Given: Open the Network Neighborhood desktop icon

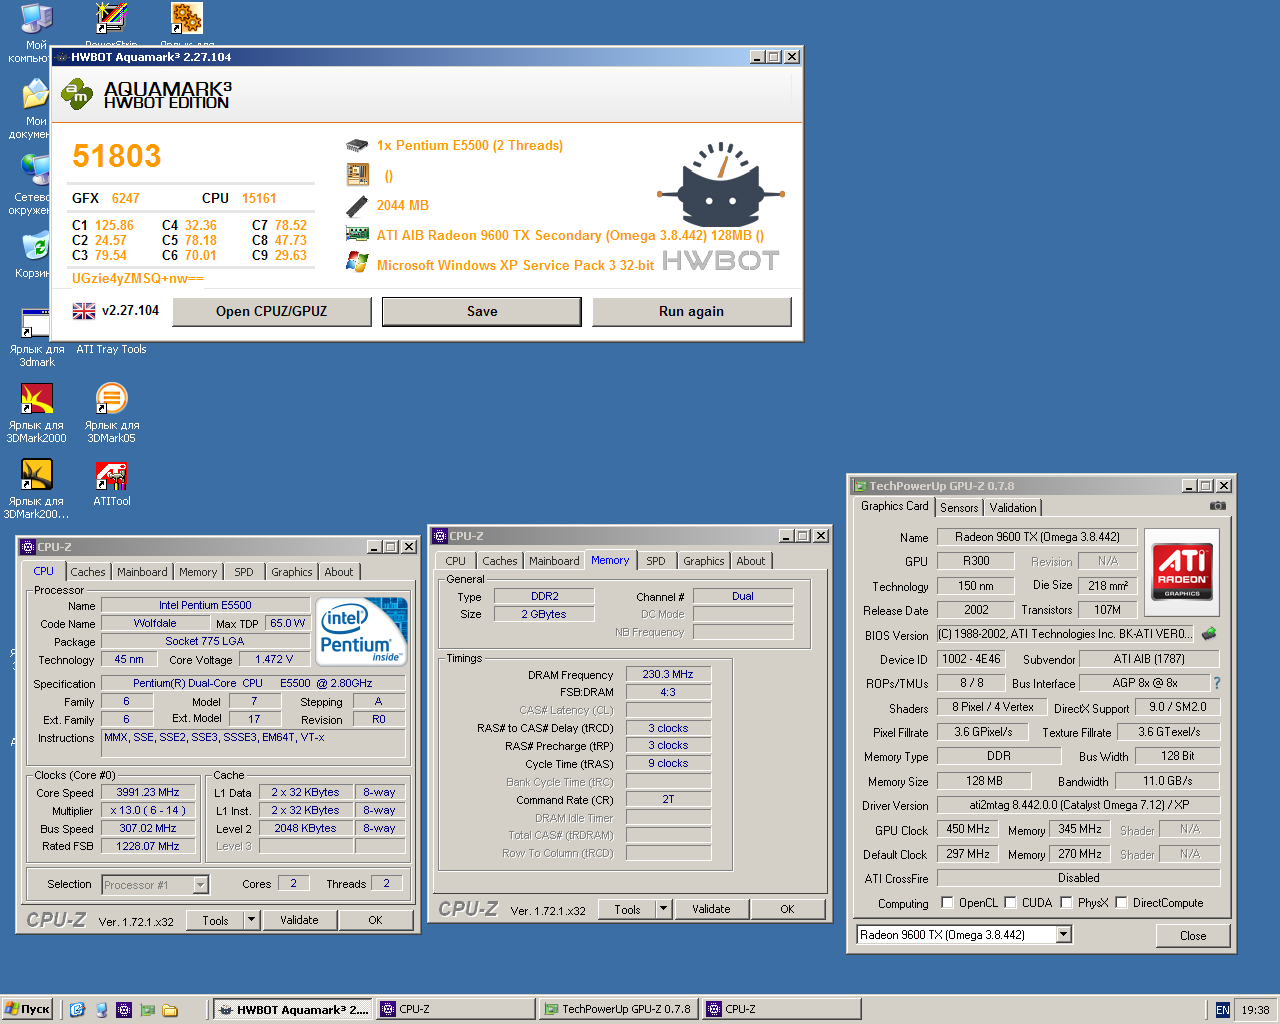Looking at the screenshot, I should (x=36, y=171).
